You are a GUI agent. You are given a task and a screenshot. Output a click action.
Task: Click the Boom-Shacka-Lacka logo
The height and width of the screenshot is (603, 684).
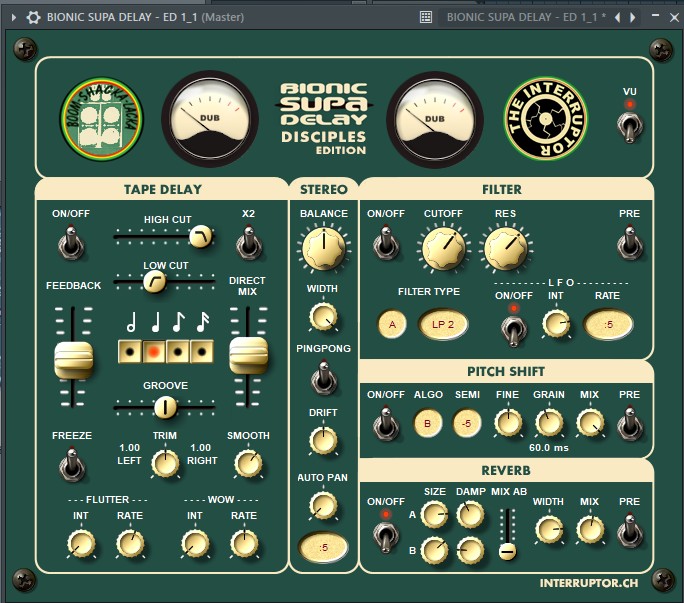[101, 119]
